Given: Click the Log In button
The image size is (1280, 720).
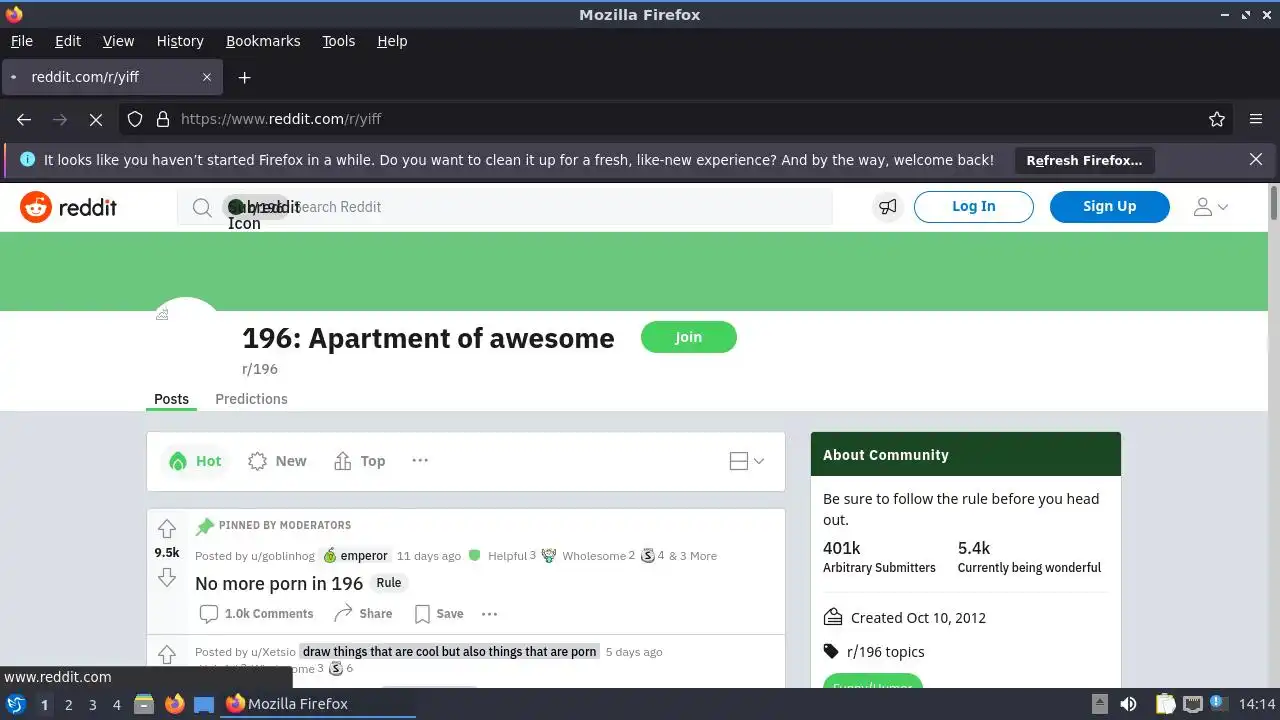Looking at the screenshot, I should click(973, 206).
